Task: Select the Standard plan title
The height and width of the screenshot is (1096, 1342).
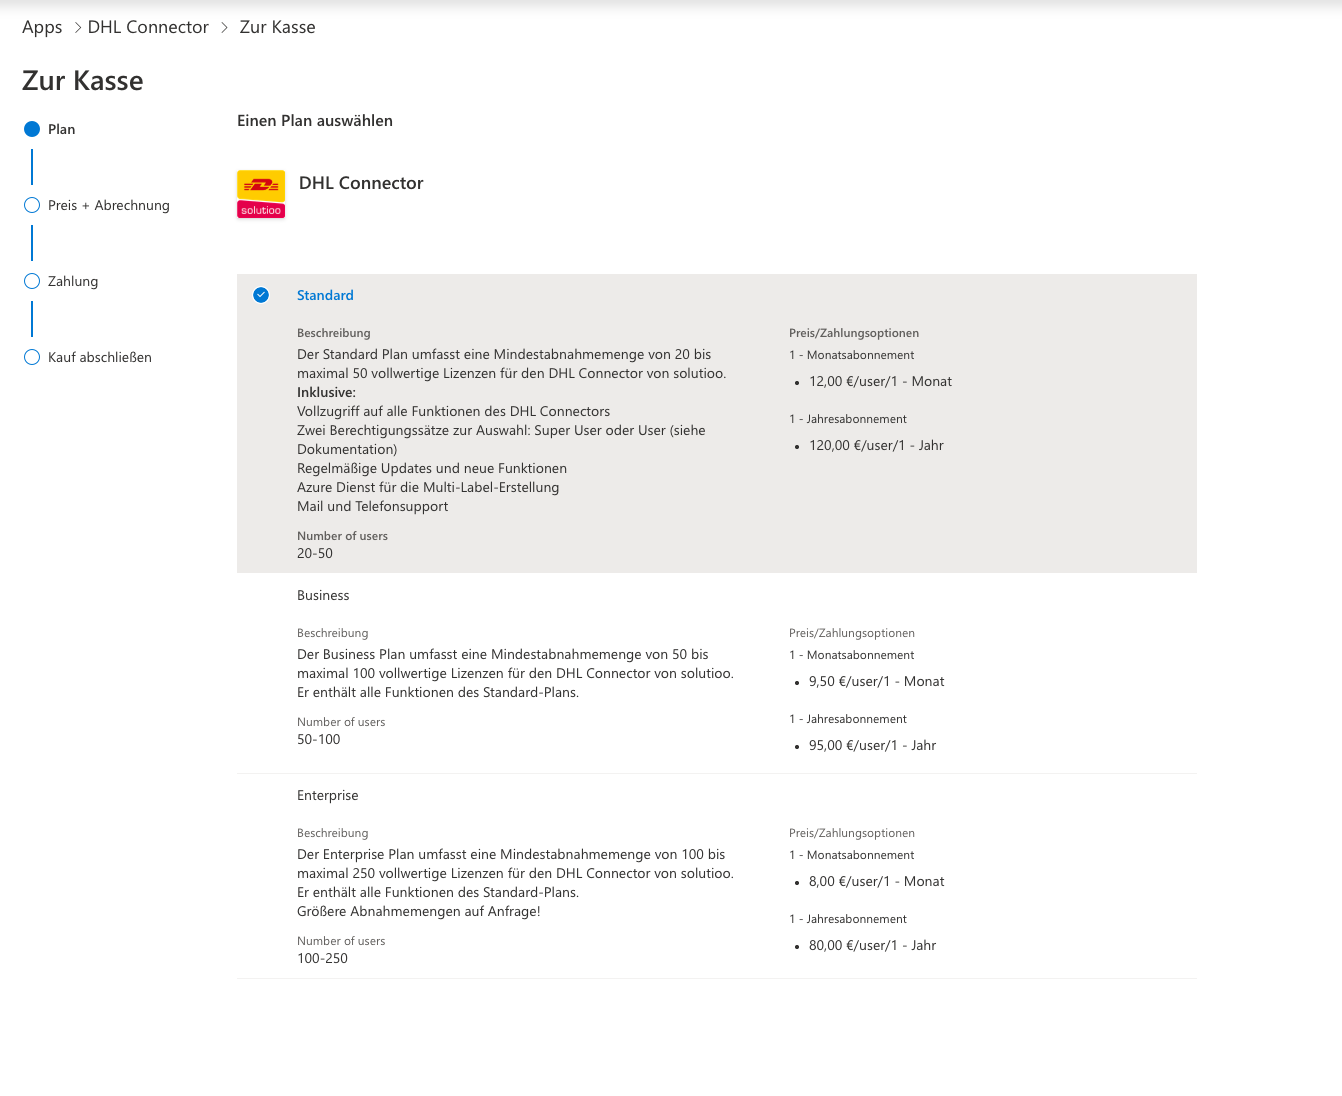Action: pyautogui.click(x=325, y=295)
